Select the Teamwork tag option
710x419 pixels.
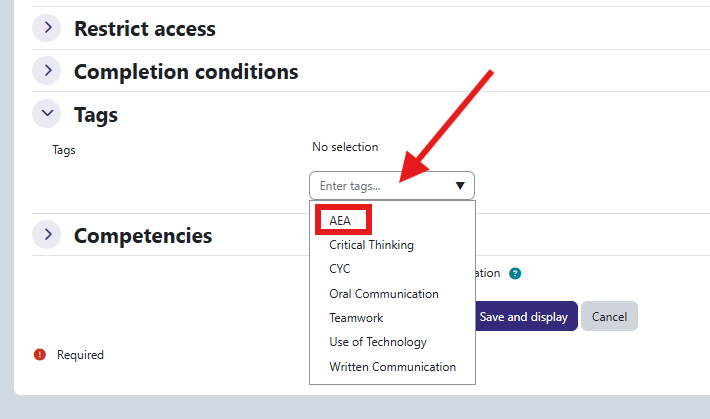pyautogui.click(x=356, y=318)
